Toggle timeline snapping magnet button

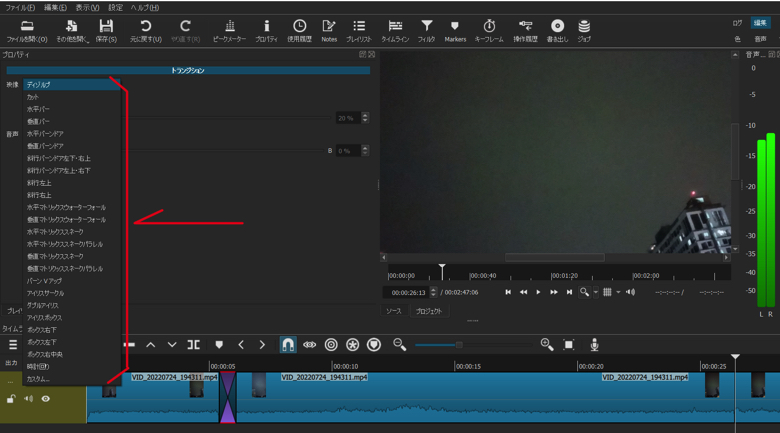click(x=288, y=344)
